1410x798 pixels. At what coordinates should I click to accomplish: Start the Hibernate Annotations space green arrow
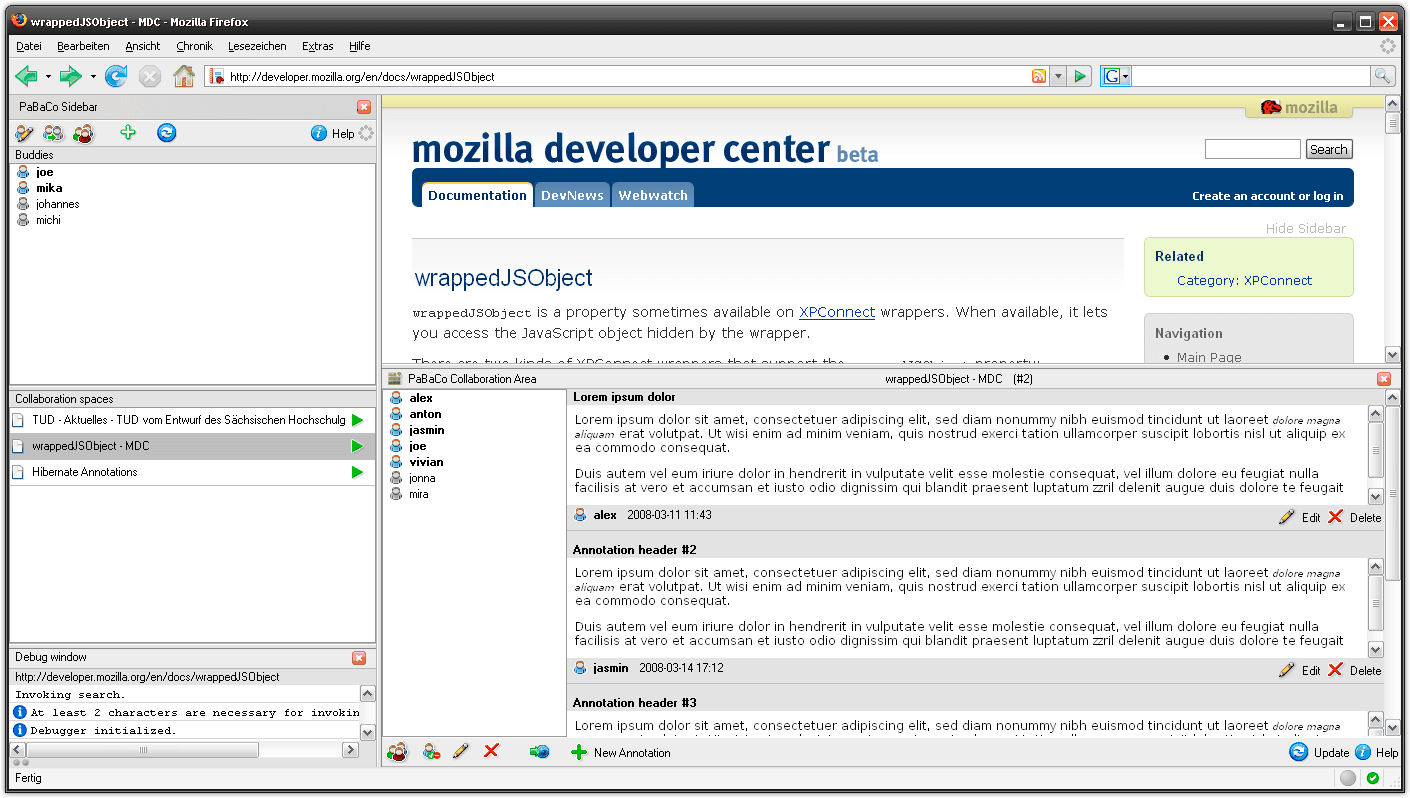pos(357,472)
